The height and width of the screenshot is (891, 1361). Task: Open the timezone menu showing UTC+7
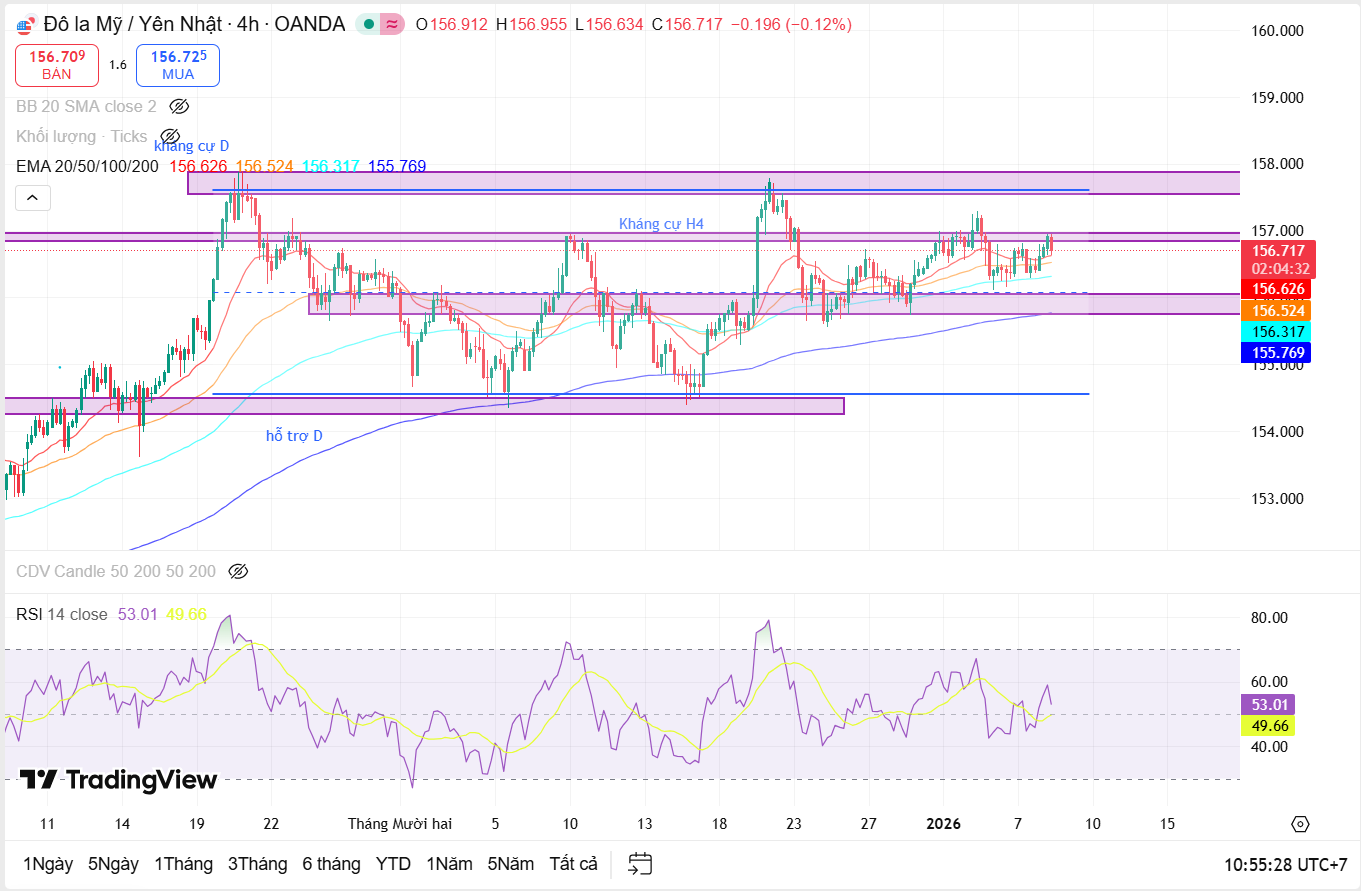pyautogui.click(x=1284, y=863)
